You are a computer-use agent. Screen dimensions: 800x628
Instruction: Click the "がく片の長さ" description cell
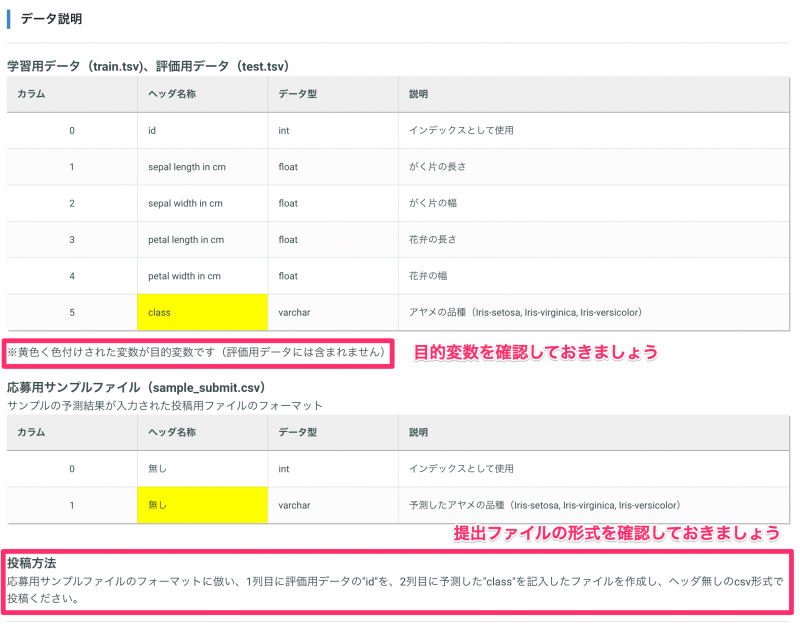pyautogui.click(x=437, y=167)
